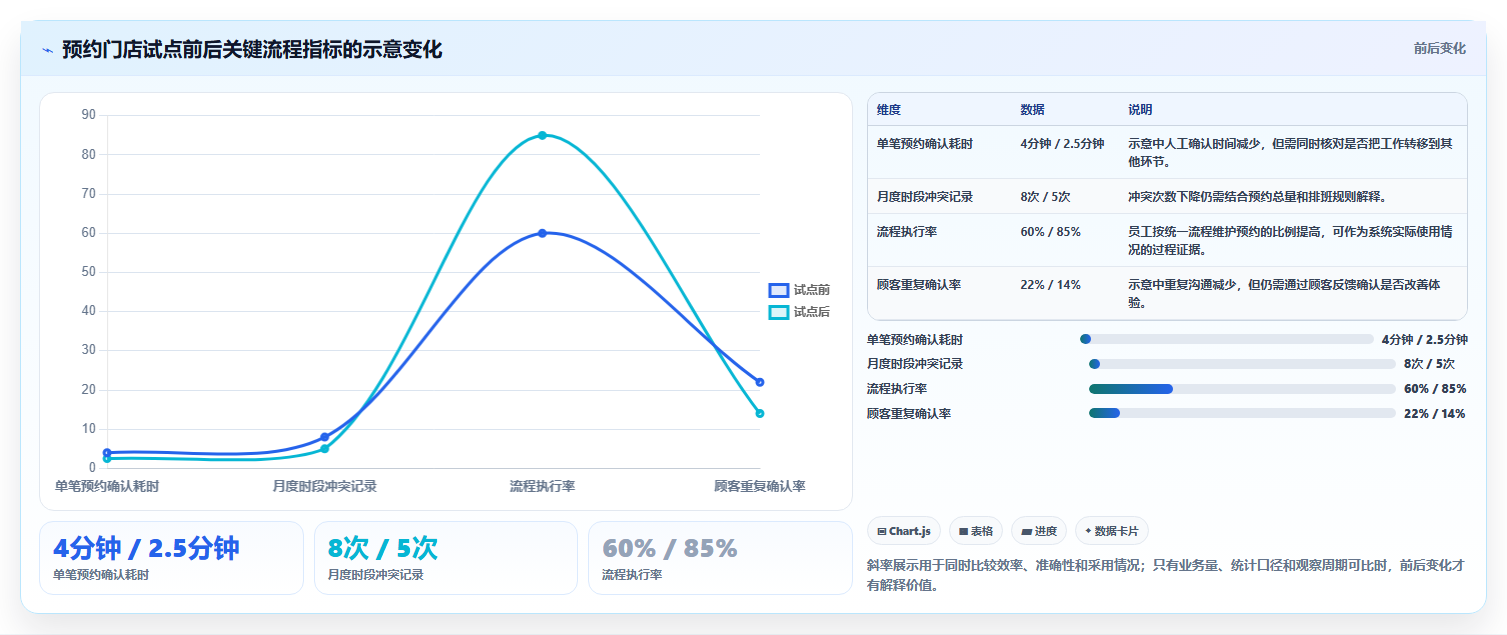Image resolution: width=1507 pixels, height=635 pixels.
Task: Click the lightning icon beside the dashboard title
Action: [47, 50]
